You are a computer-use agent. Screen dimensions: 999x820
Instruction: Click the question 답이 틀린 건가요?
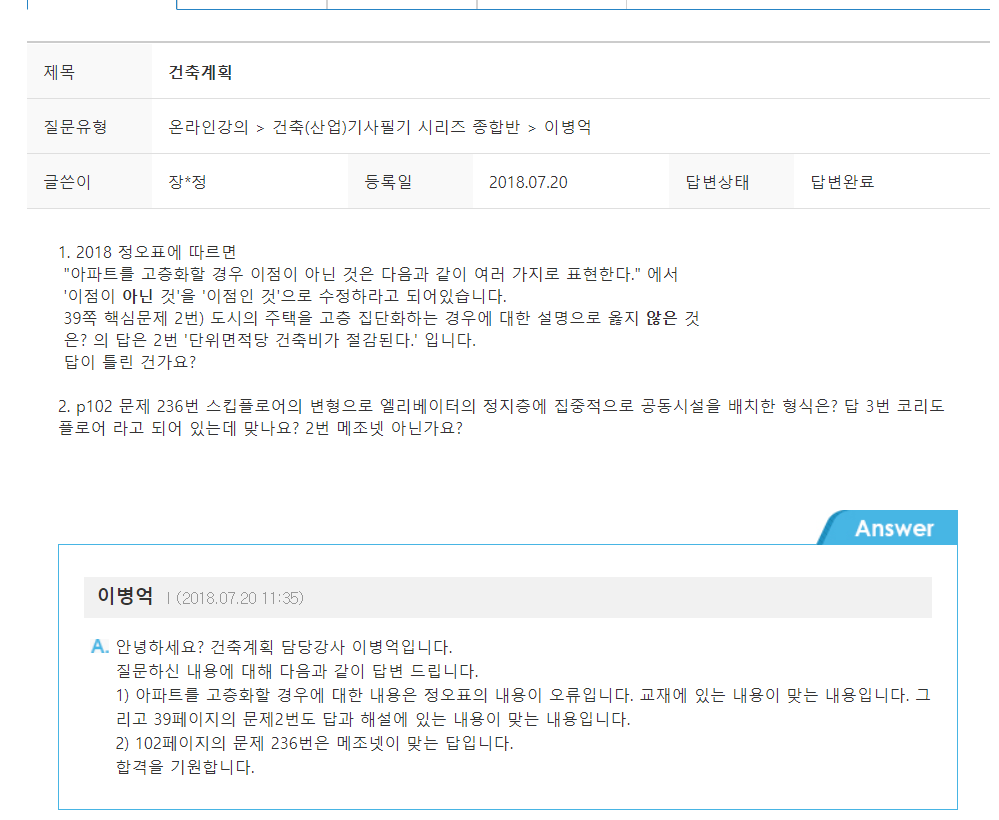130,362
